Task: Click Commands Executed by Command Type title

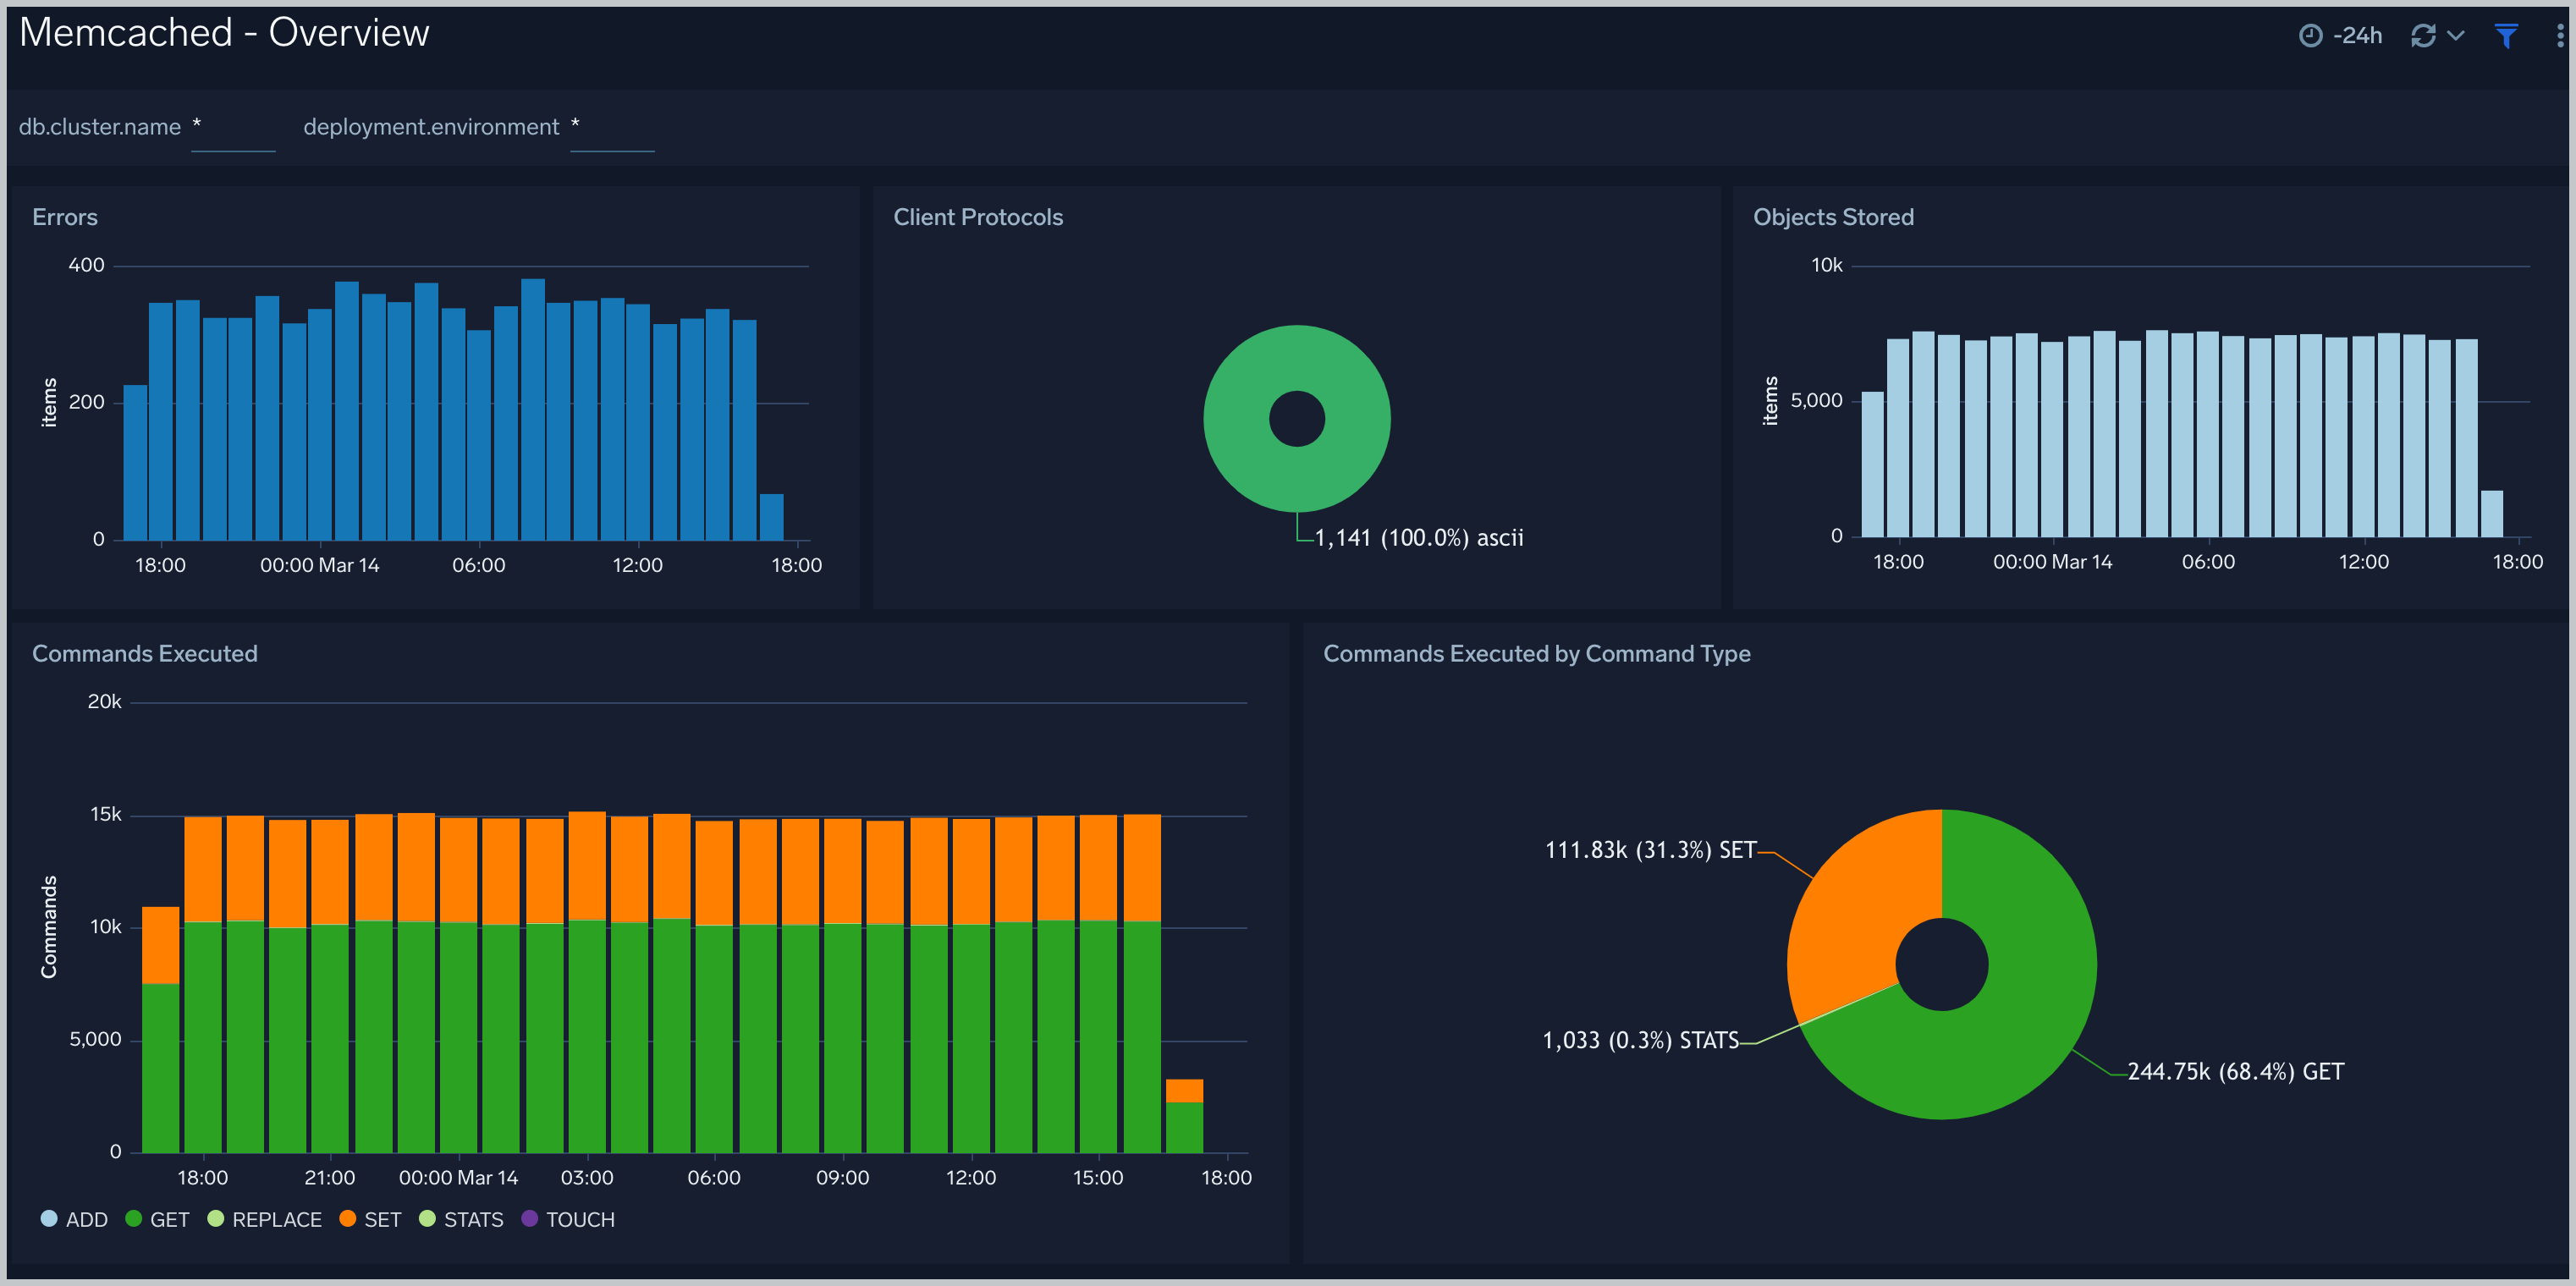Action: [1536, 653]
